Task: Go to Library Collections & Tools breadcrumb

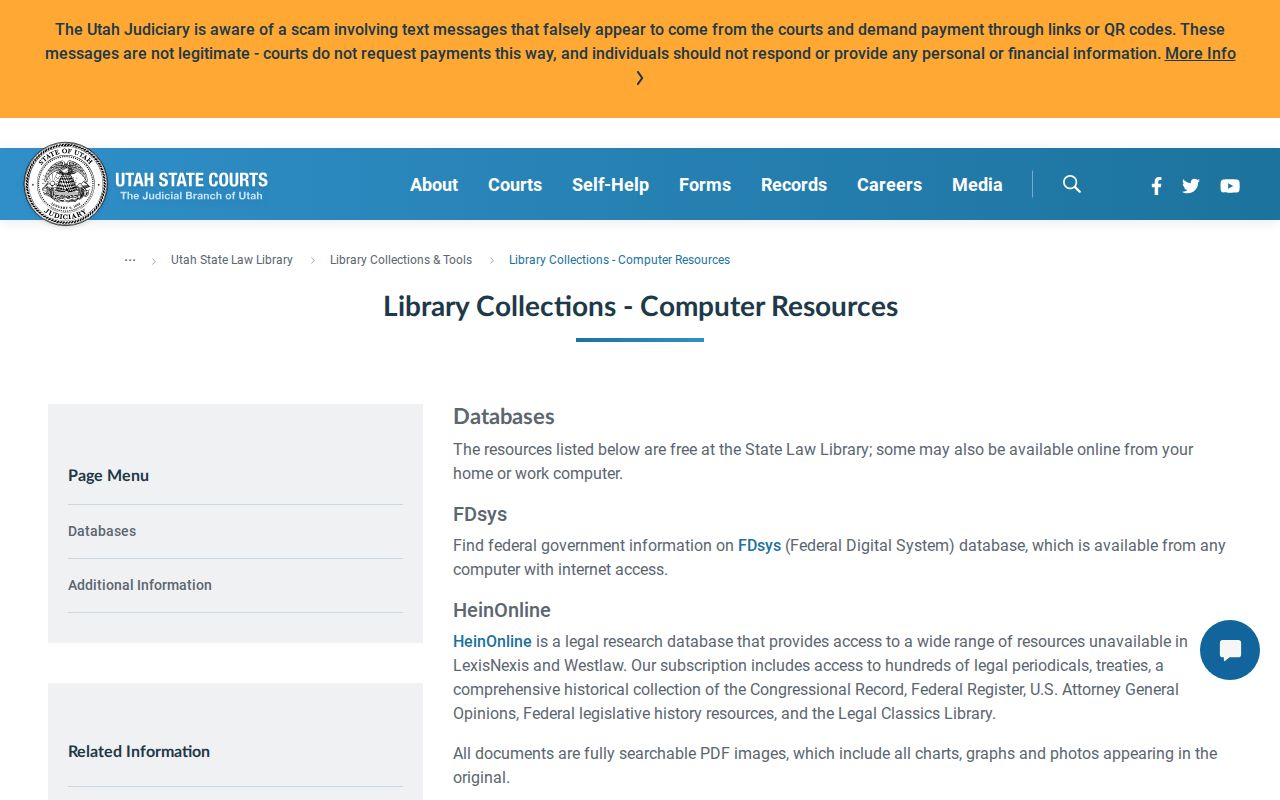Action: point(401,260)
